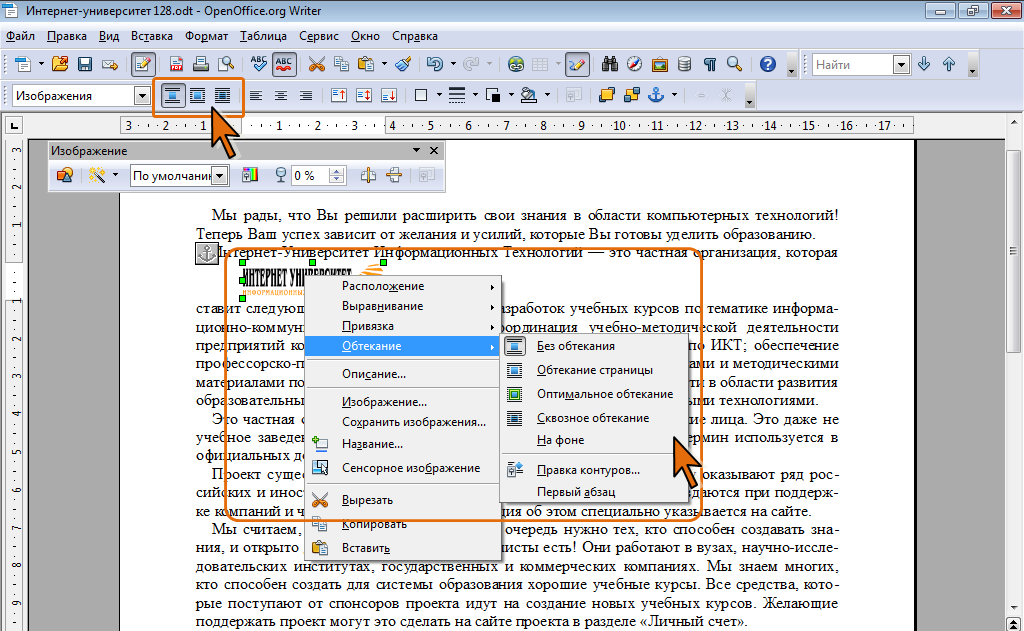
Task: Toggle Show Draw Functions button
Action: (577, 64)
